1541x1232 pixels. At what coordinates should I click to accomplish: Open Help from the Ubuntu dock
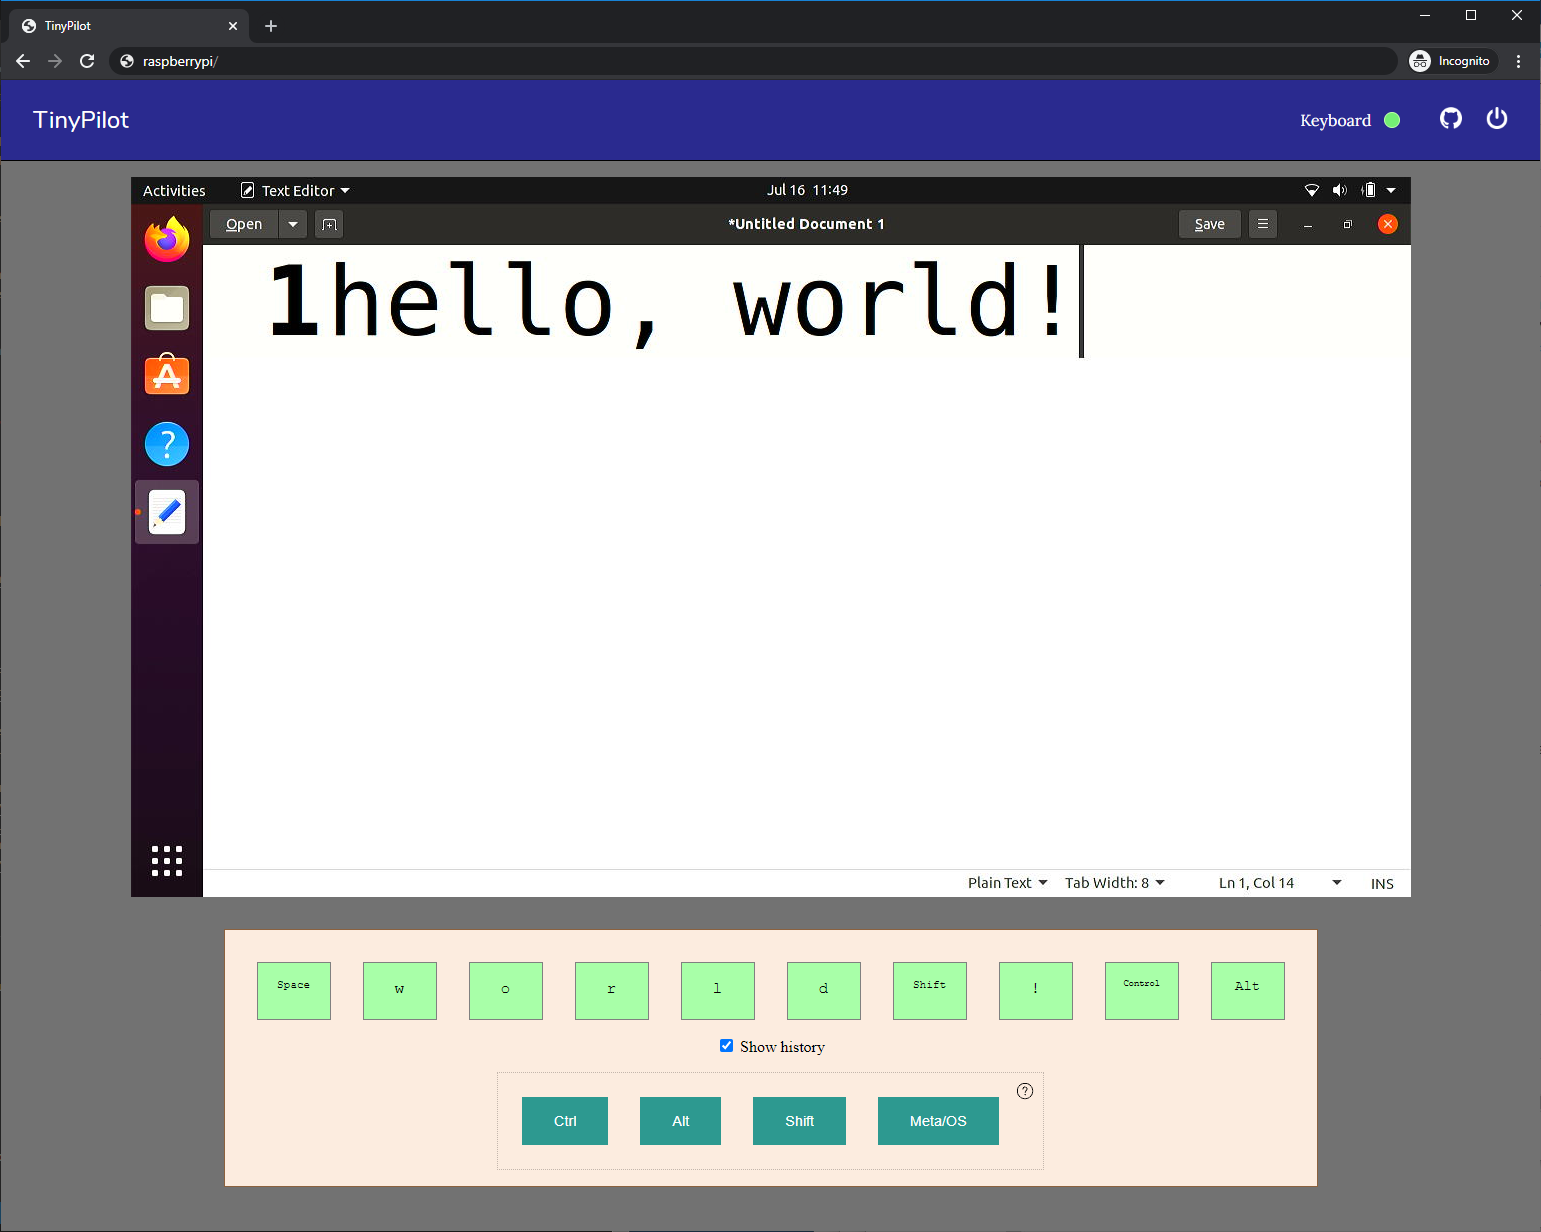pos(167,444)
